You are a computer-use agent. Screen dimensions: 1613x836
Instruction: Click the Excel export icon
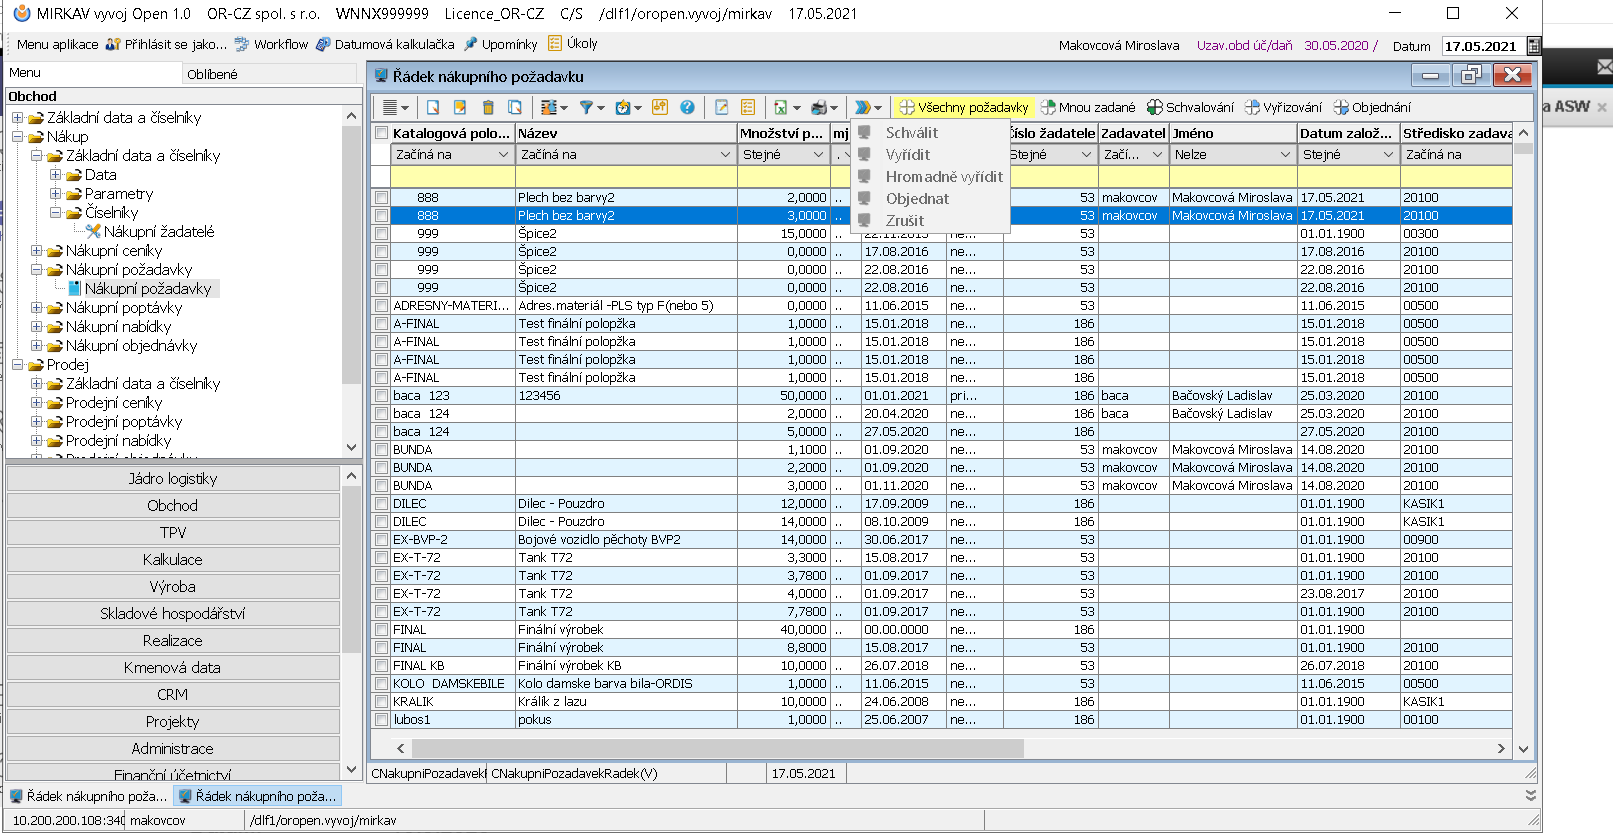781,108
